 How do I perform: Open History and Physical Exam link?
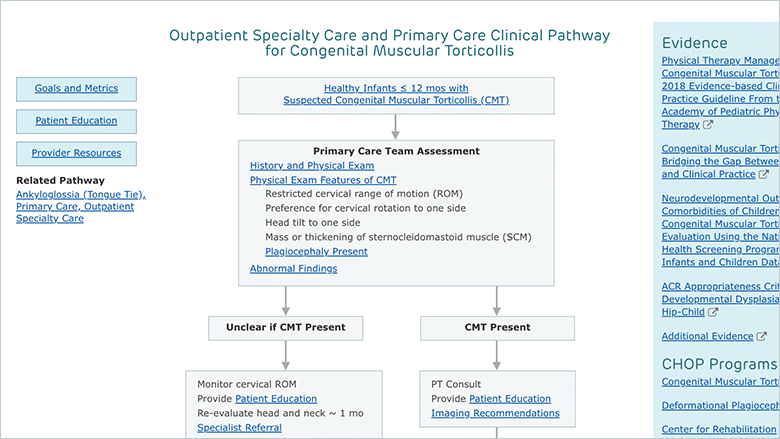[x=312, y=166]
